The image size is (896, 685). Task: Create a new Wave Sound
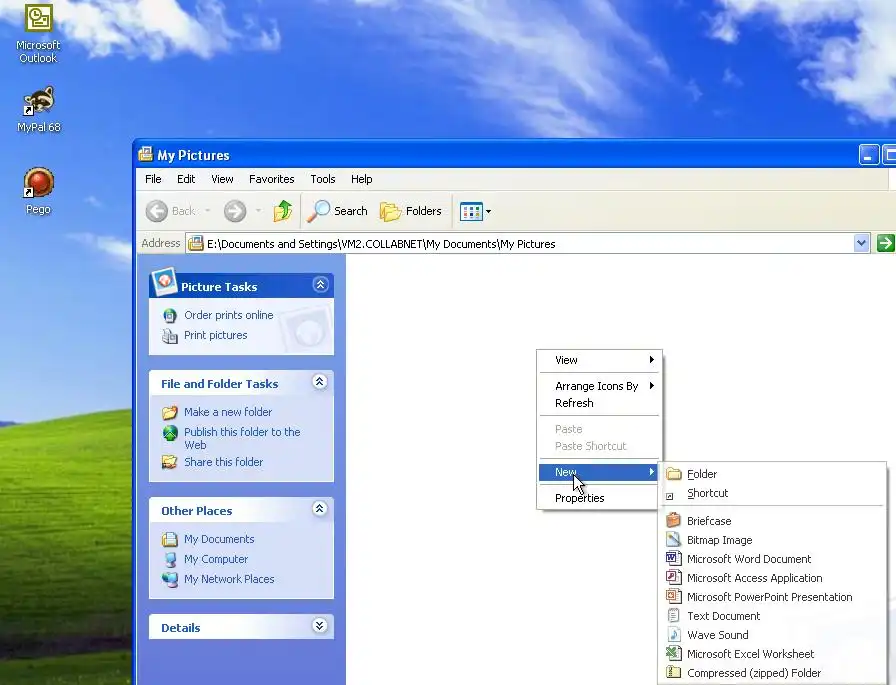coord(772,635)
